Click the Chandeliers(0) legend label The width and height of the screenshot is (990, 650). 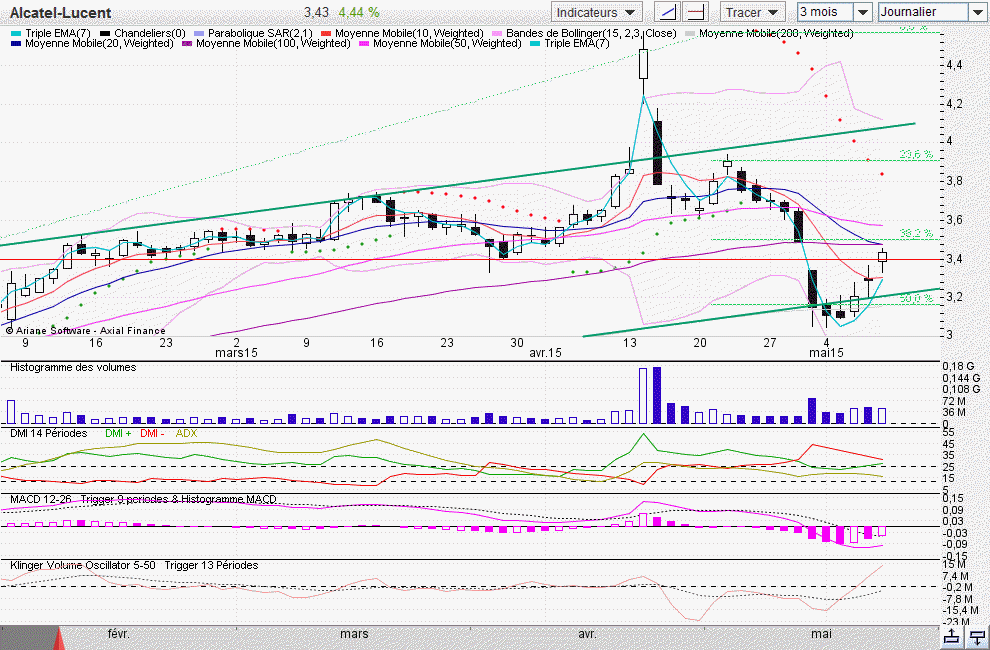tap(150, 33)
